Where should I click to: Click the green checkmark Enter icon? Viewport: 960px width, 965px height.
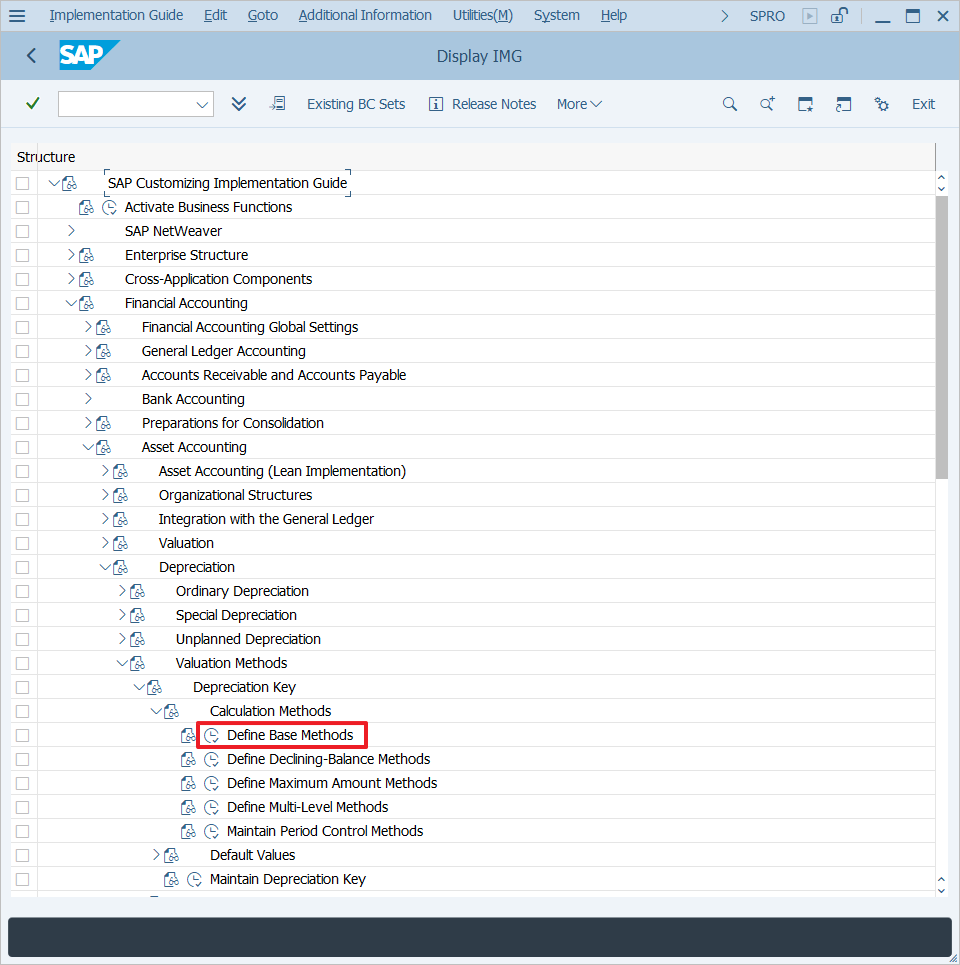33,103
